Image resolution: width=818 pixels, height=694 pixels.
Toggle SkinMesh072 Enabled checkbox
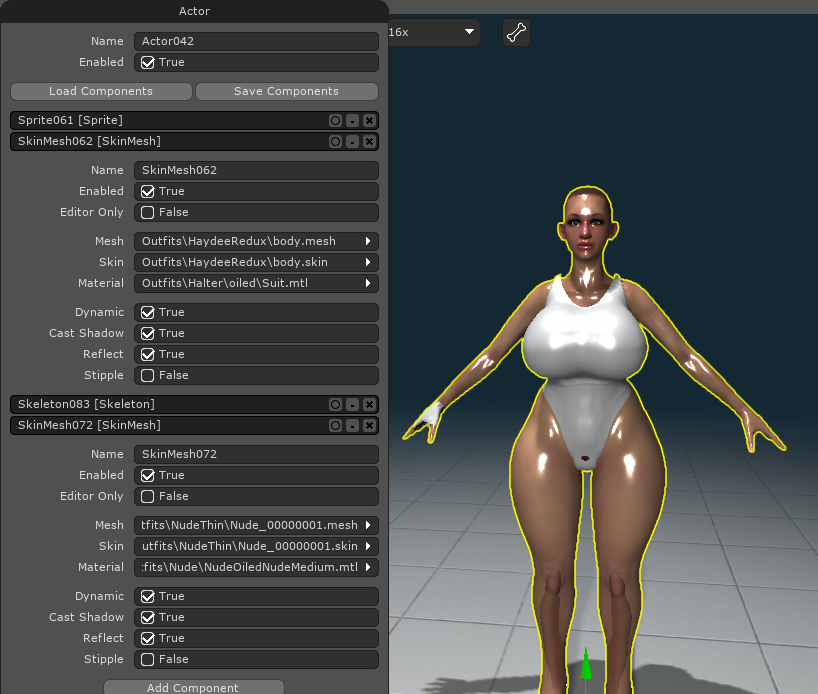(x=148, y=475)
